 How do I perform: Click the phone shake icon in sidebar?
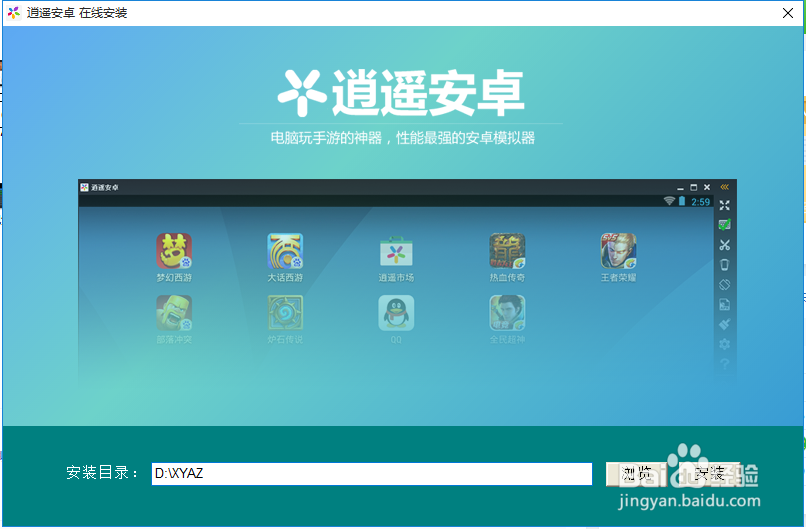coord(725,265)
